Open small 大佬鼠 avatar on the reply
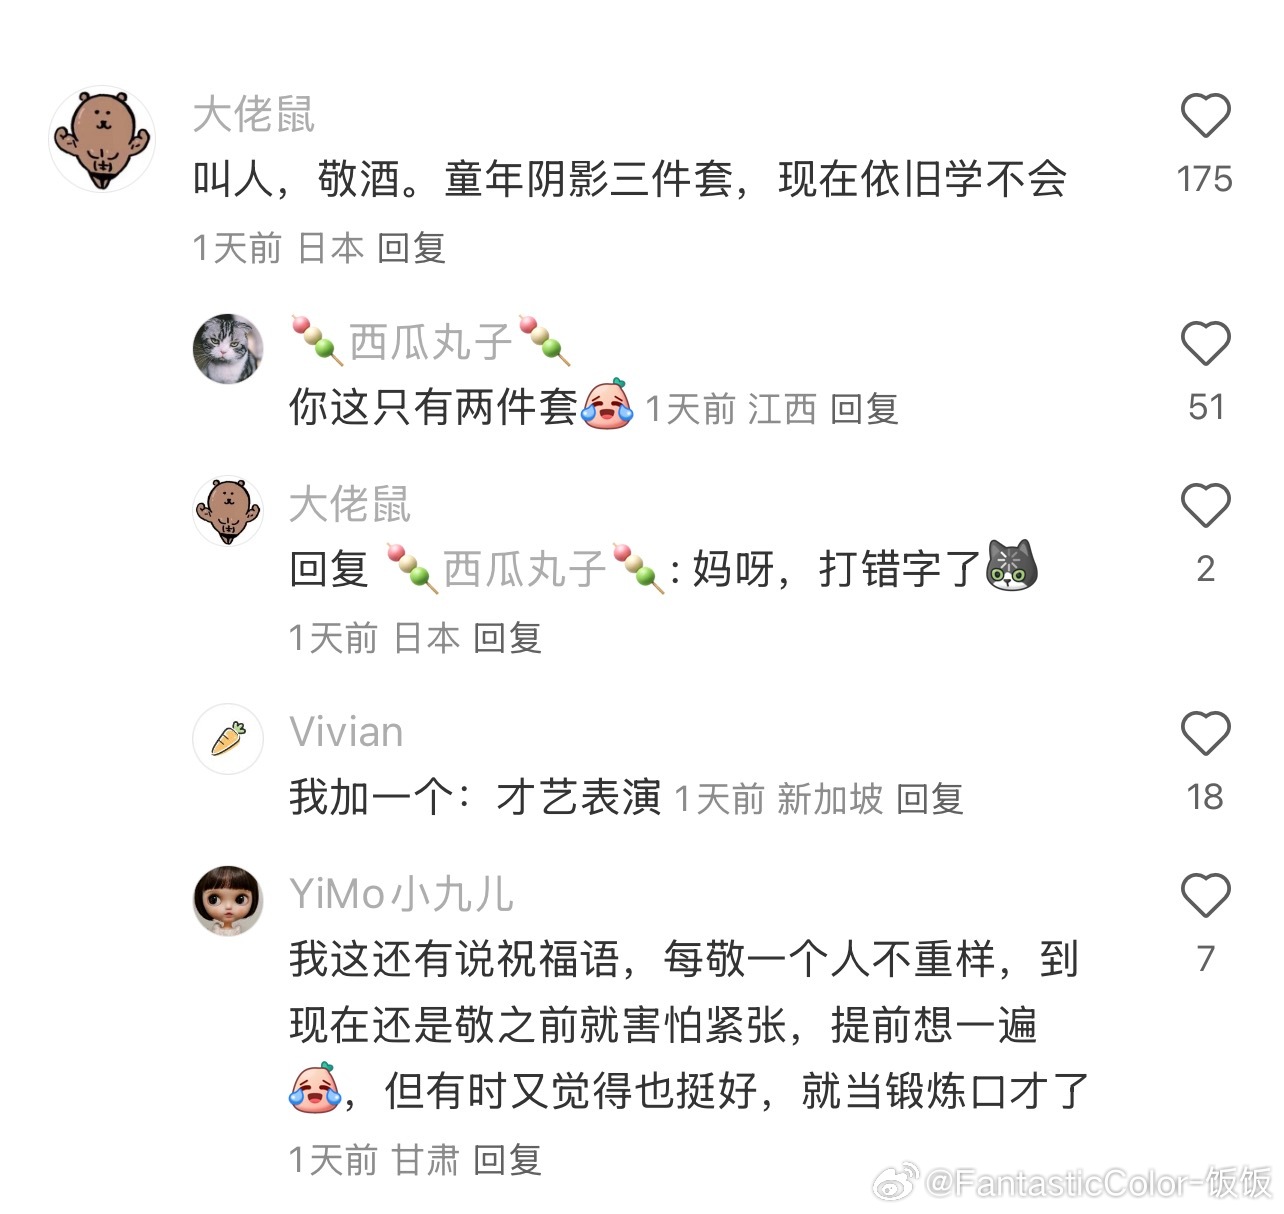Viewport: 1284px width, 1214px height. click(228, 510)
